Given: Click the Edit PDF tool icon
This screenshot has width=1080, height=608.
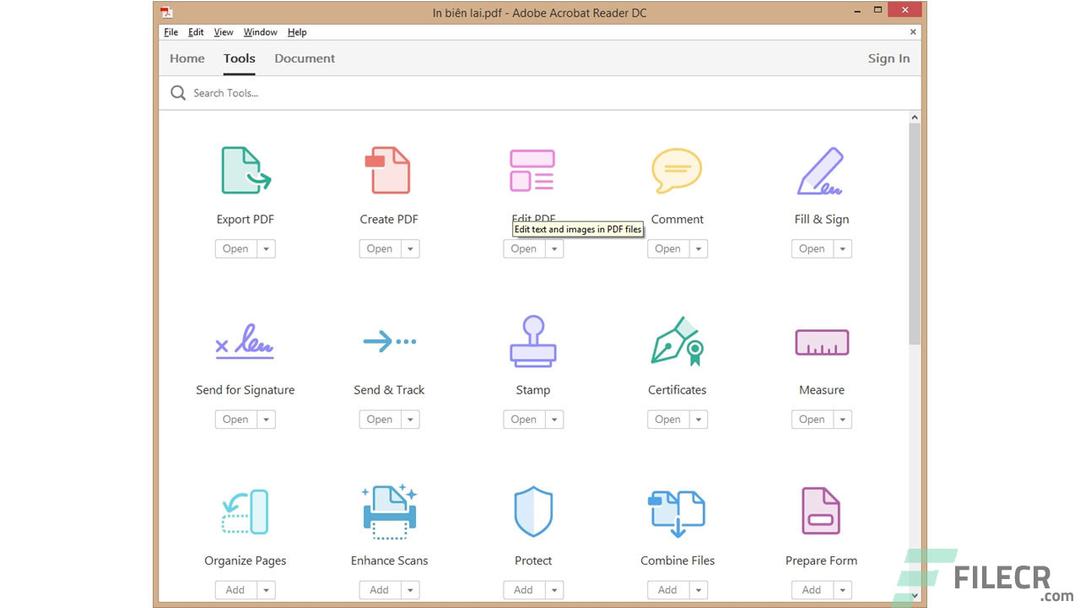Looking at the screenshot, I should [533, 169].
